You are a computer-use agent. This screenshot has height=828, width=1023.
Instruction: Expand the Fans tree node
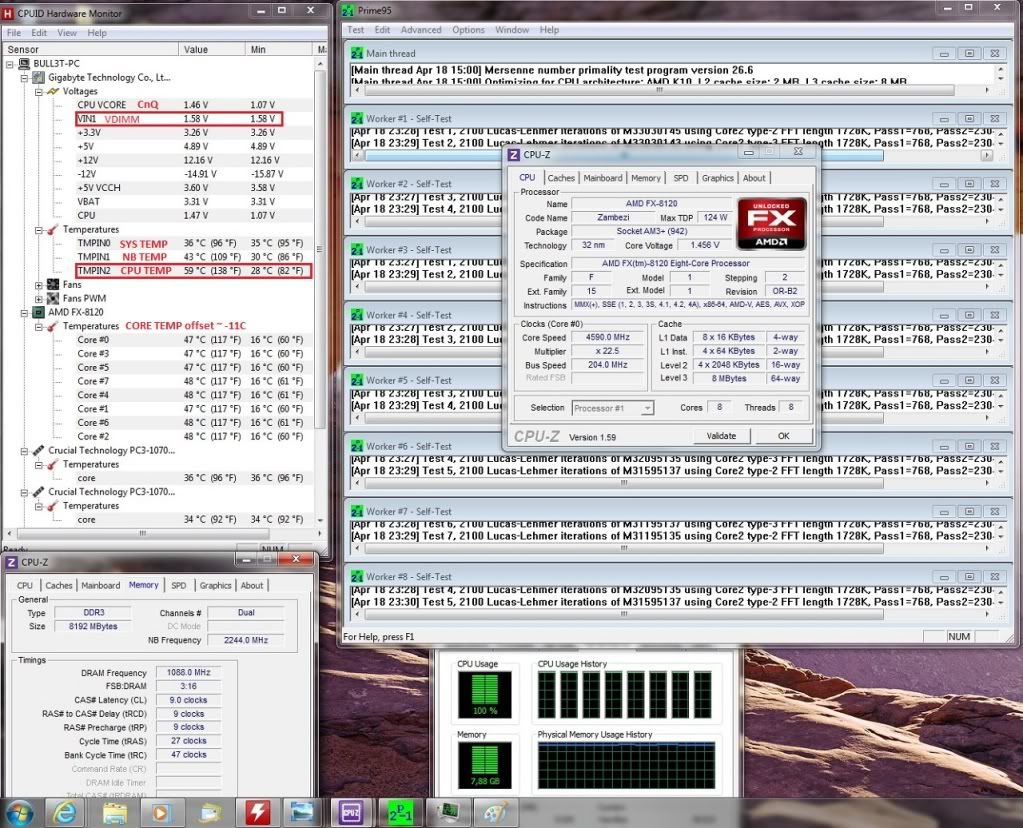[x=38, y=285]
